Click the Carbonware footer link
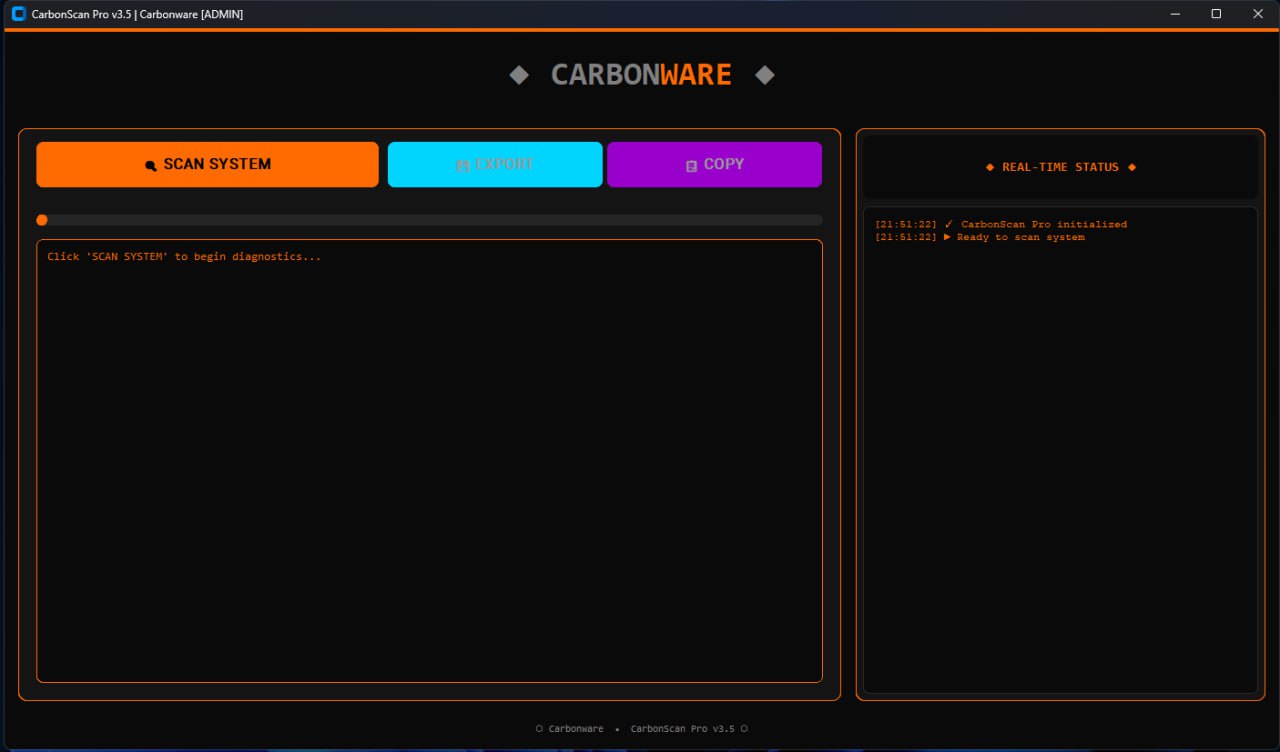This screenshot has width=1280, height=752. (575, 728)
